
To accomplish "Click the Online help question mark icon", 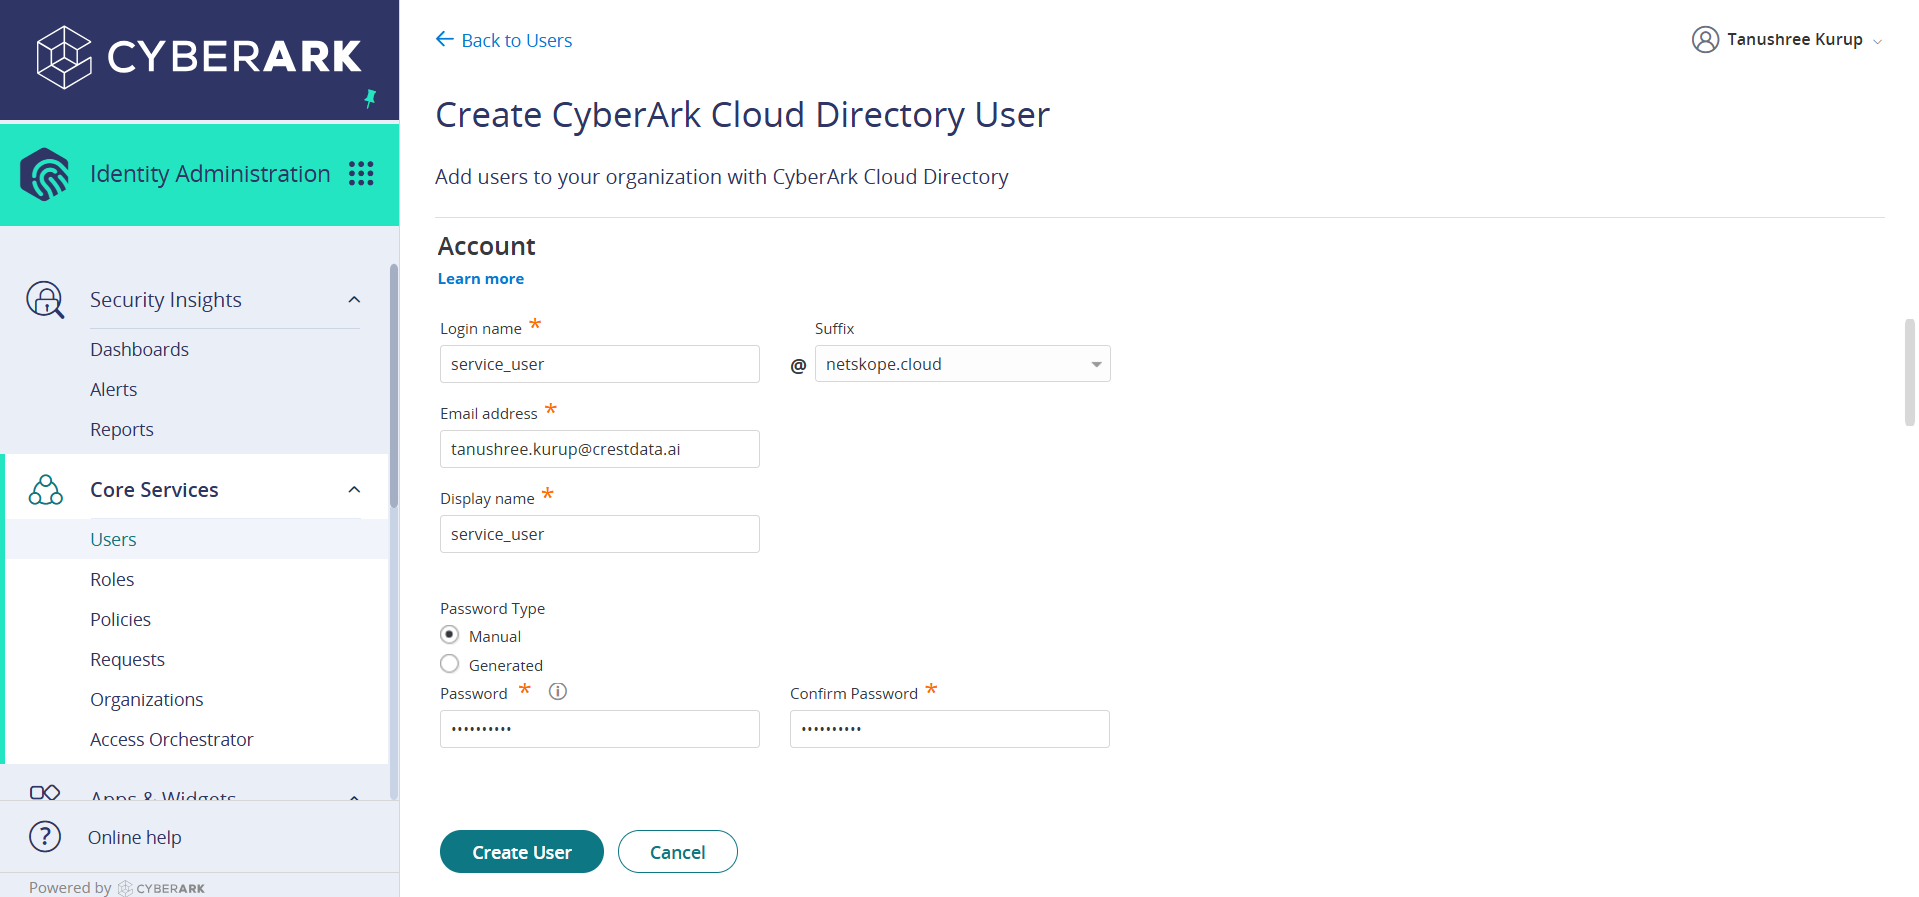I will pos(45,837).
